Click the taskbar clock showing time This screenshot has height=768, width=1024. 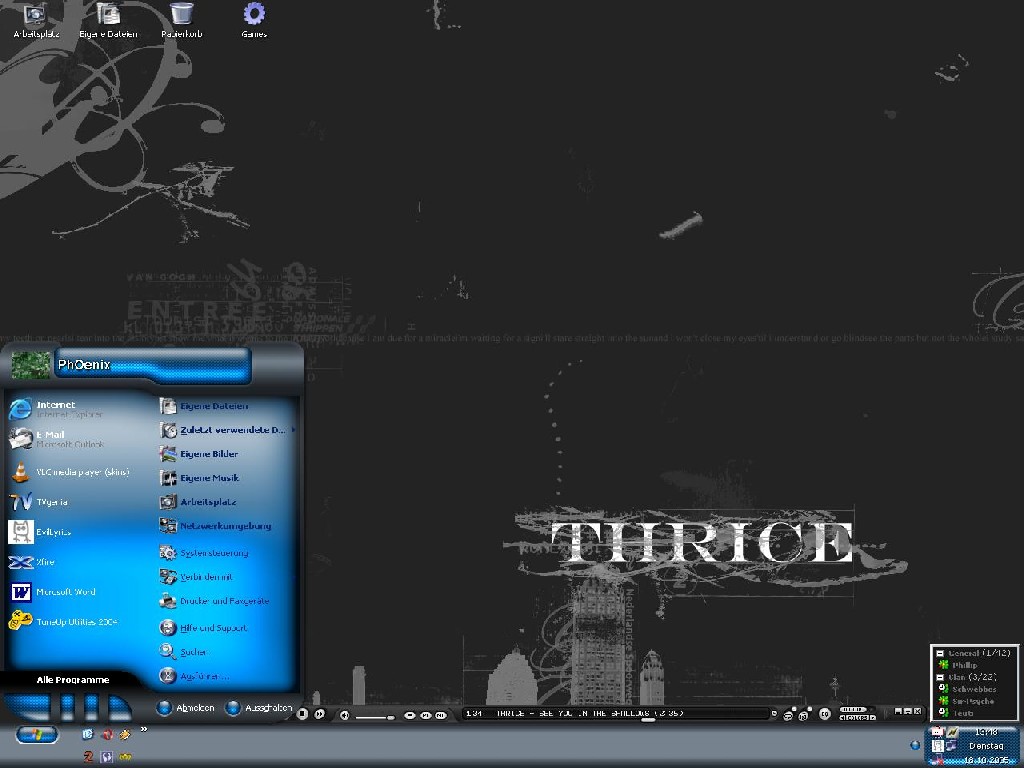[986, 733]
